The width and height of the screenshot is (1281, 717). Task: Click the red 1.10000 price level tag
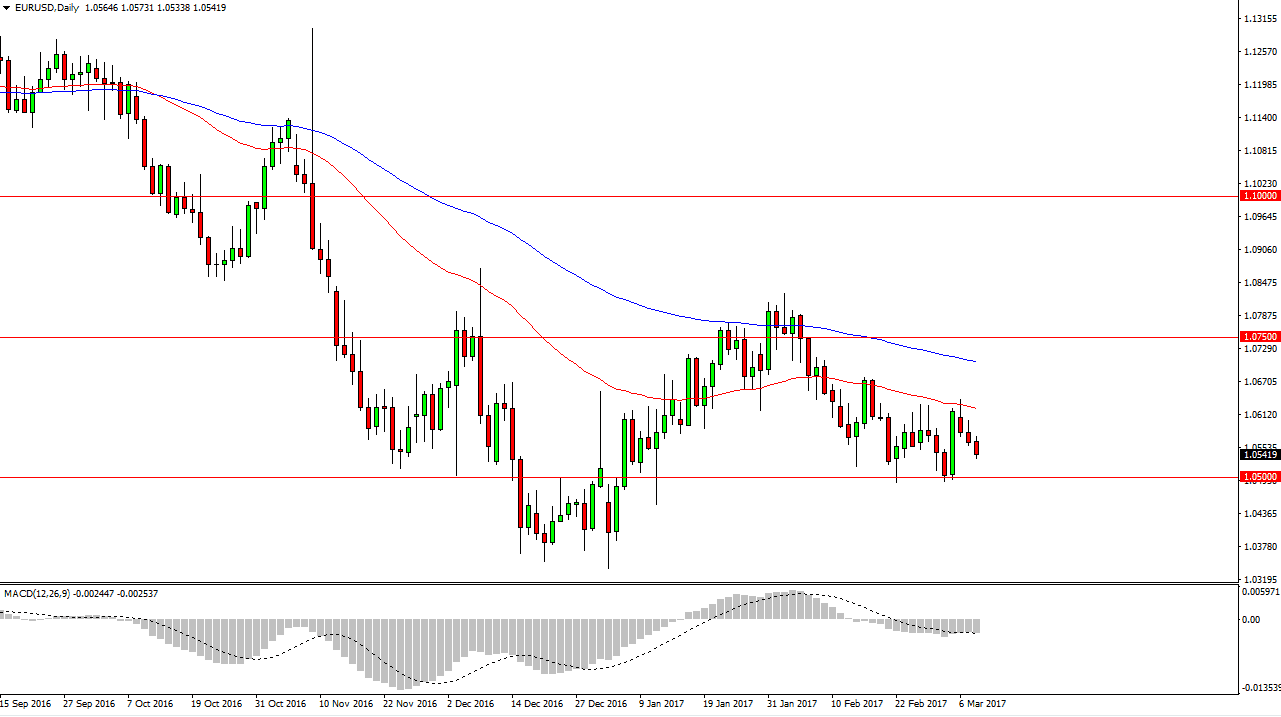[x=1259, y=196]
